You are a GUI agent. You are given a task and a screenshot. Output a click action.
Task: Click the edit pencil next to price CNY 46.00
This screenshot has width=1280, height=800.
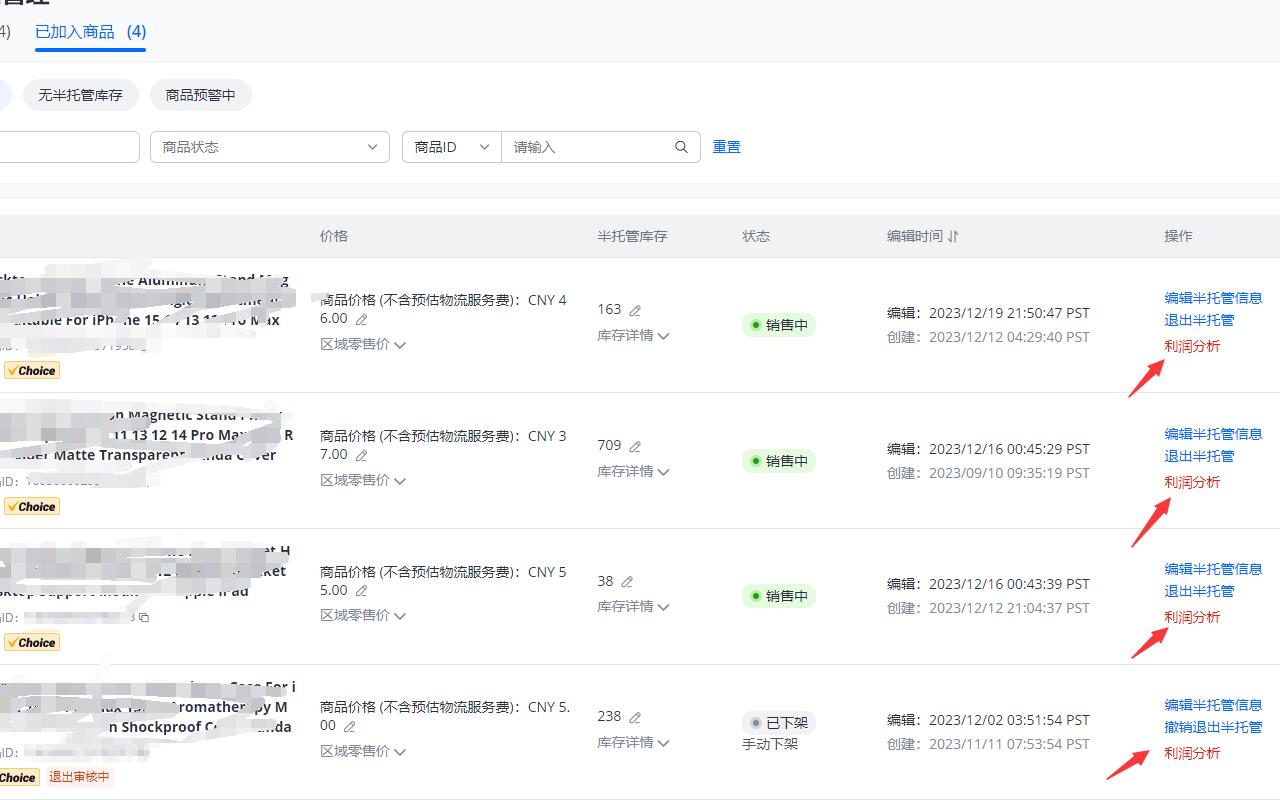click(x=362, y=320)
